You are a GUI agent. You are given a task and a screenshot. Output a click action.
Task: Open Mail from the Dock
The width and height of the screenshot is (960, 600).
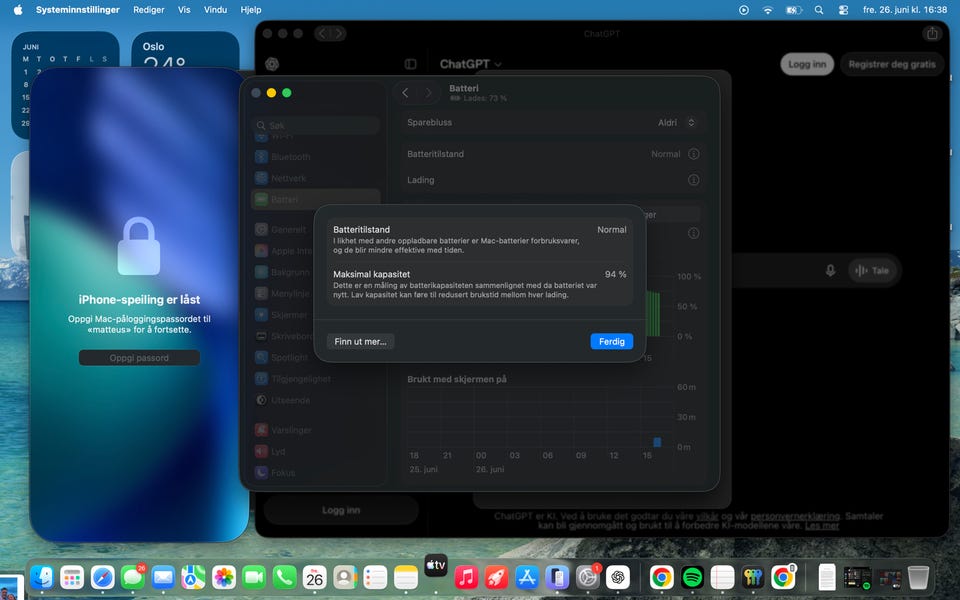(x=163, y=577)
